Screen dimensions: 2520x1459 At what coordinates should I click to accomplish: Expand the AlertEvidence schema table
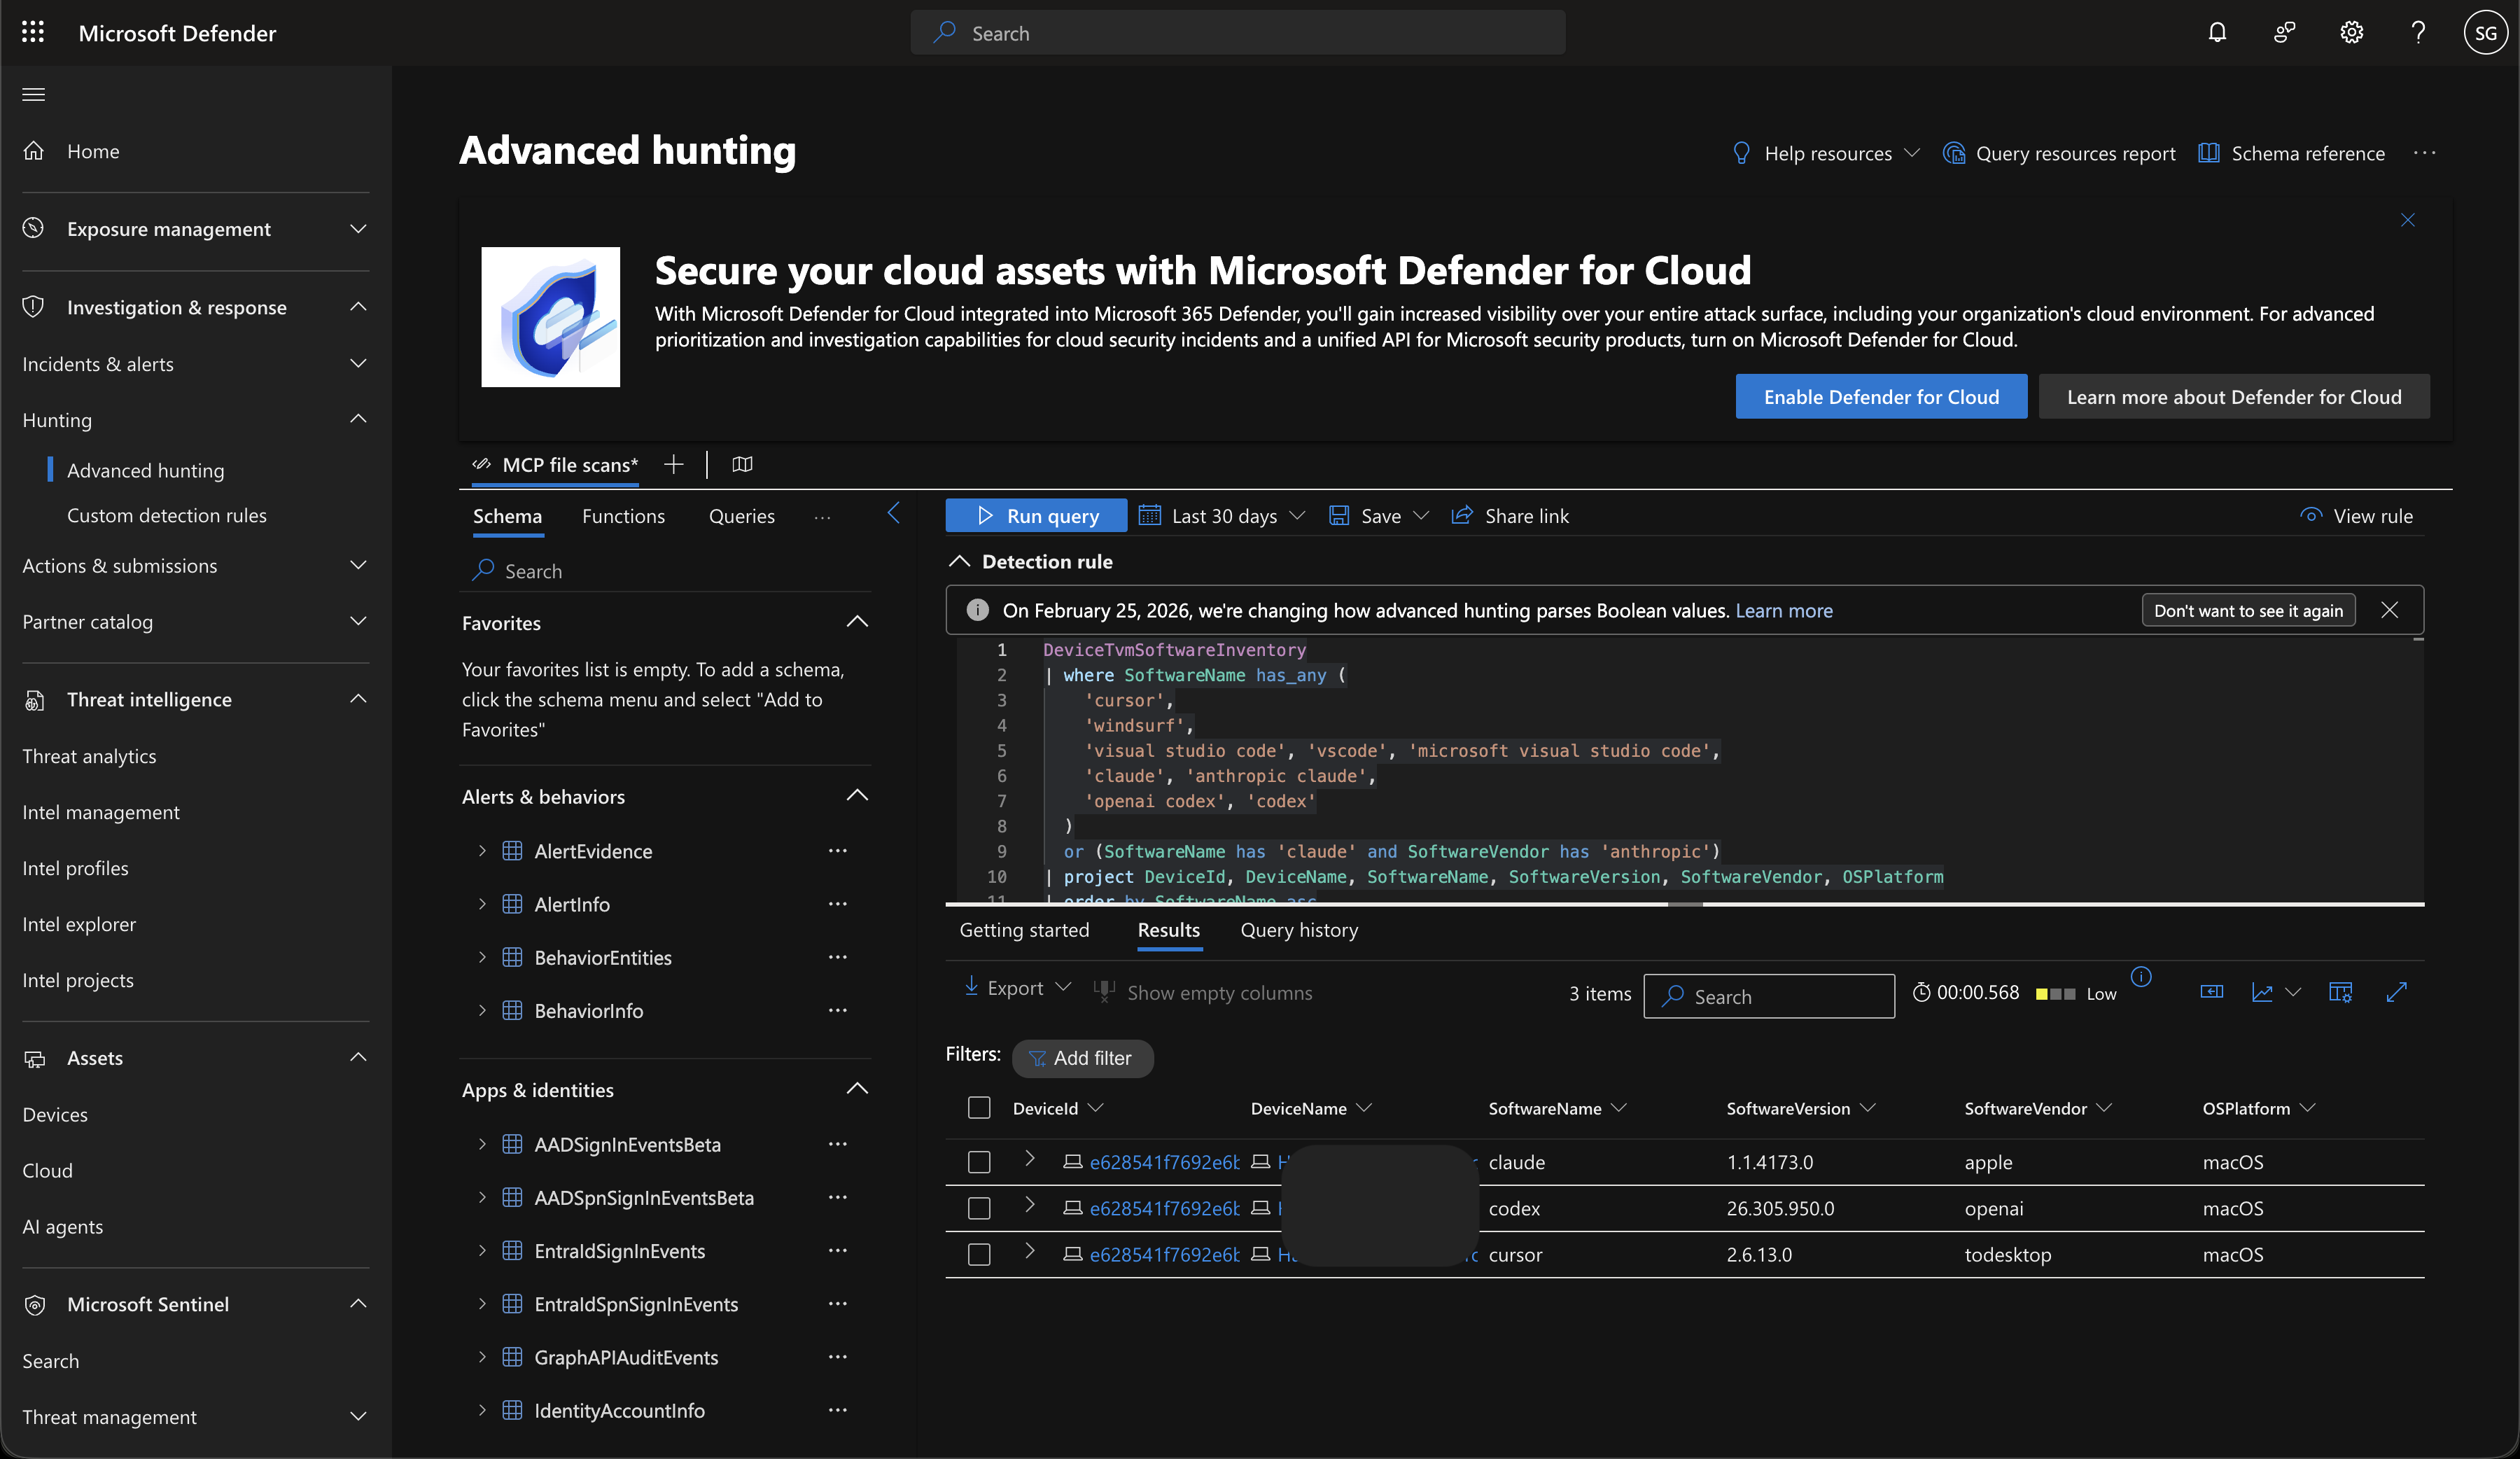tap(482, 851)
